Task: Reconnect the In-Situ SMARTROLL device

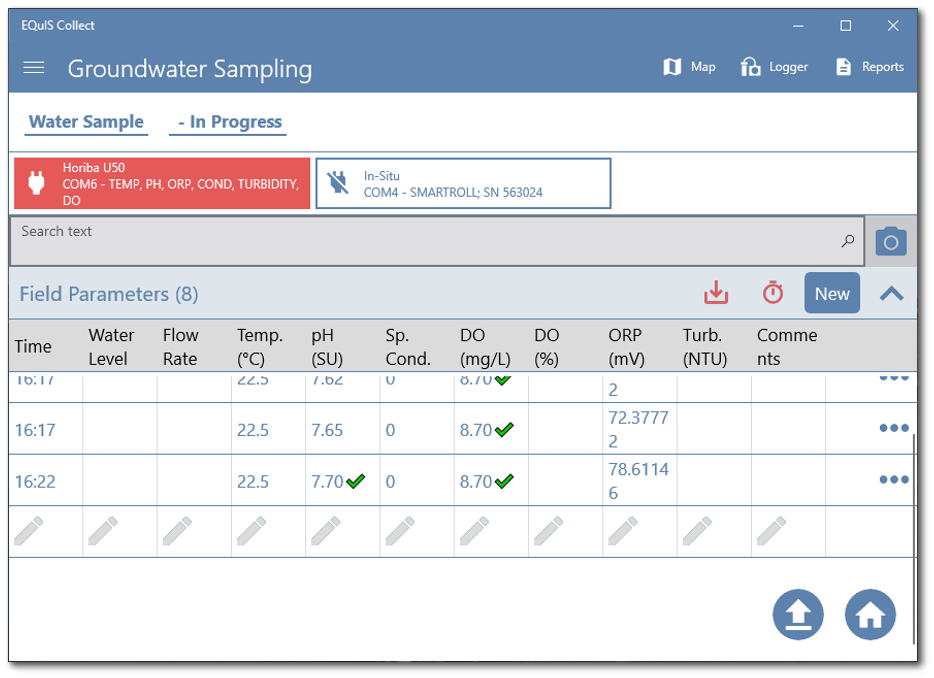Action: coord(463,183)
